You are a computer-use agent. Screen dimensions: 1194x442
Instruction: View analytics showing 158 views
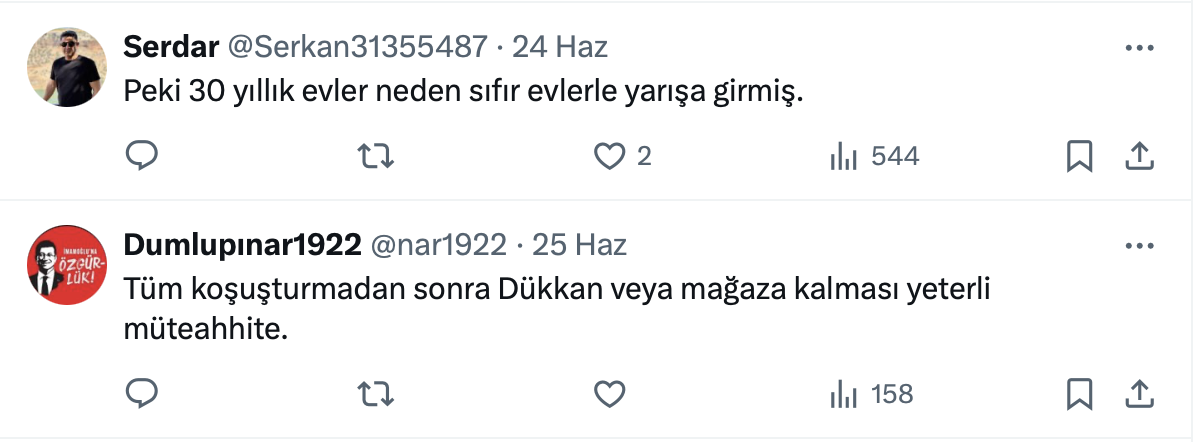pos(871,394)
